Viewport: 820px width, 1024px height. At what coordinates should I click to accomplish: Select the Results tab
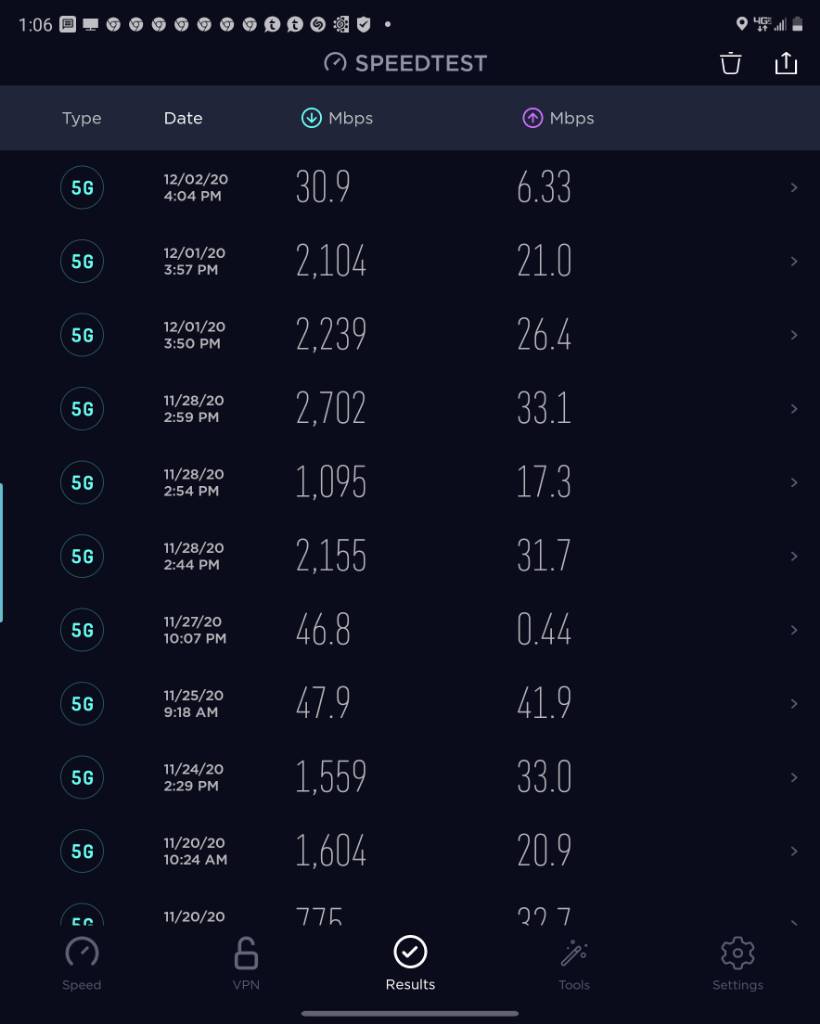pyautogui.click(x=410, y=963)
